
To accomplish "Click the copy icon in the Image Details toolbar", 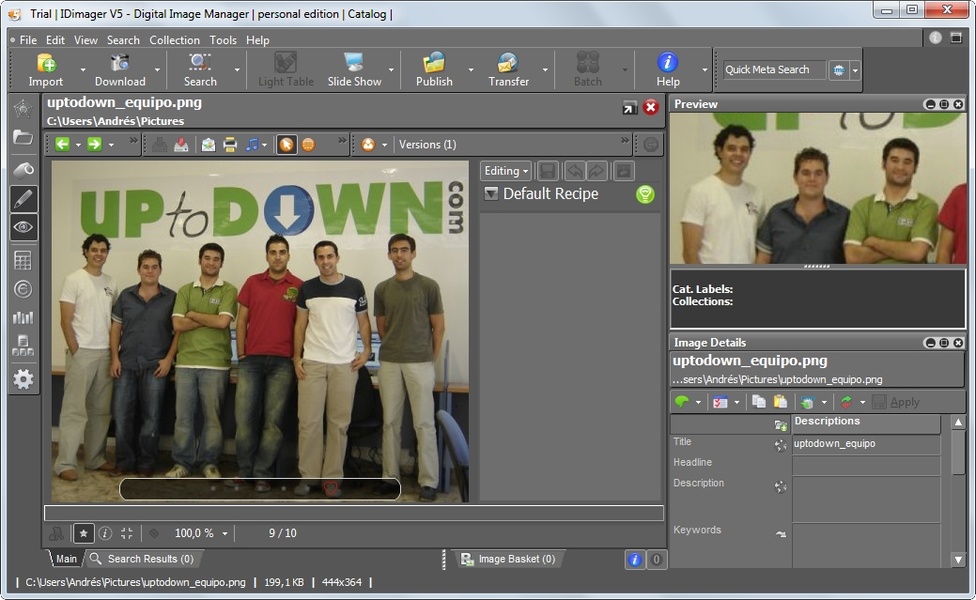I will [x=758, y=402].
